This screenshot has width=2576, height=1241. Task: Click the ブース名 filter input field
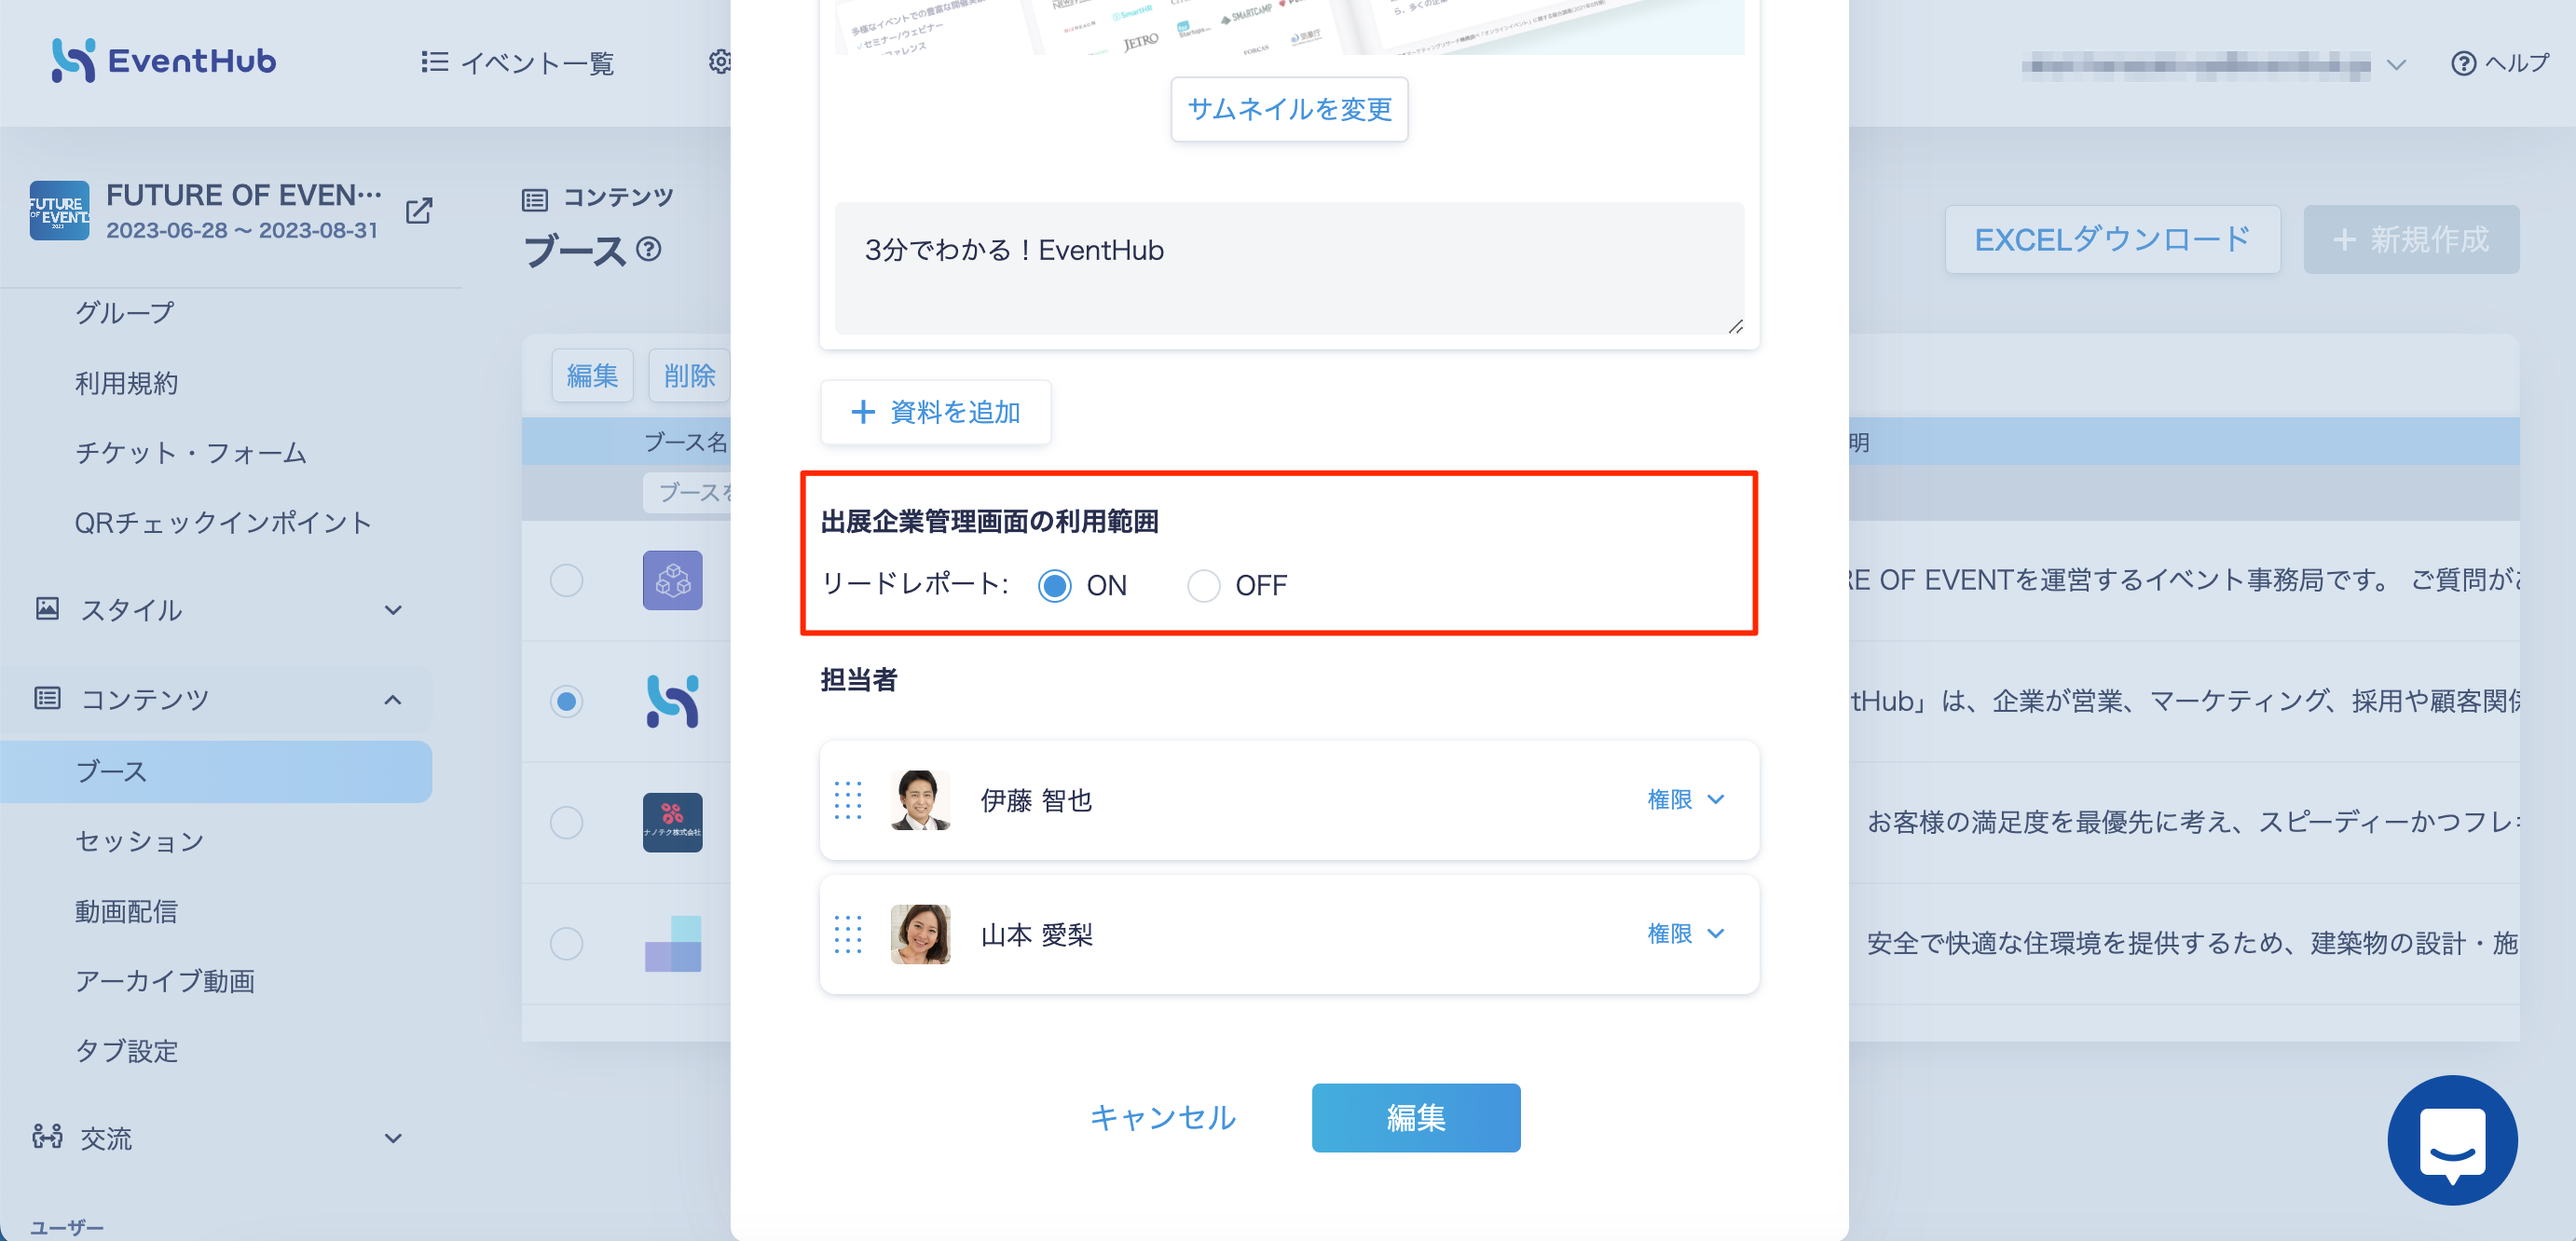[x=688, y=492]
